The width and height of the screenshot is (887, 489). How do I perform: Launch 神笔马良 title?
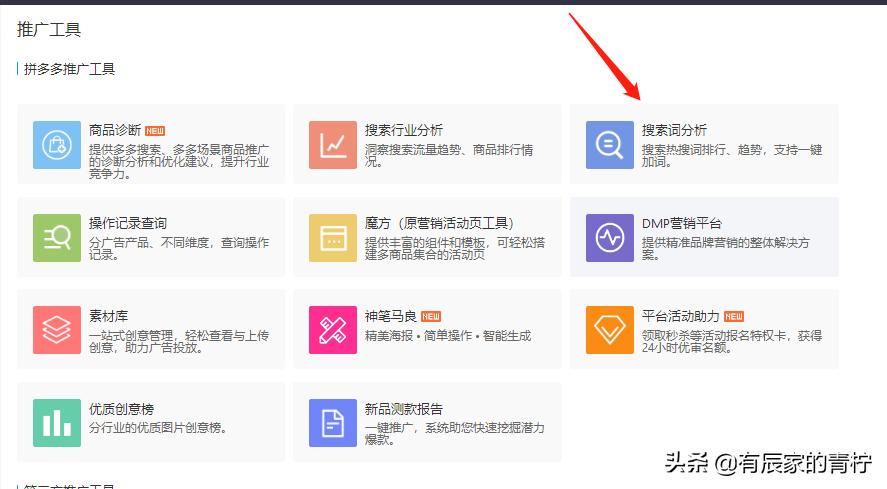[391, 316]
